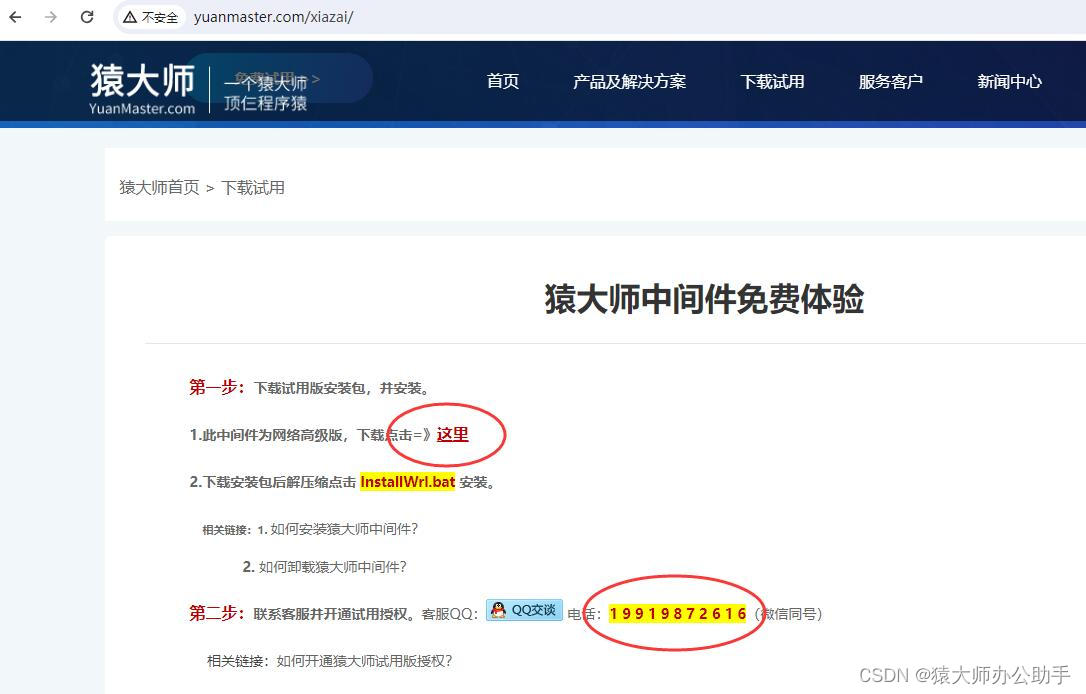Click the 猿大师首页 breadcrumb link

(159, 188)
